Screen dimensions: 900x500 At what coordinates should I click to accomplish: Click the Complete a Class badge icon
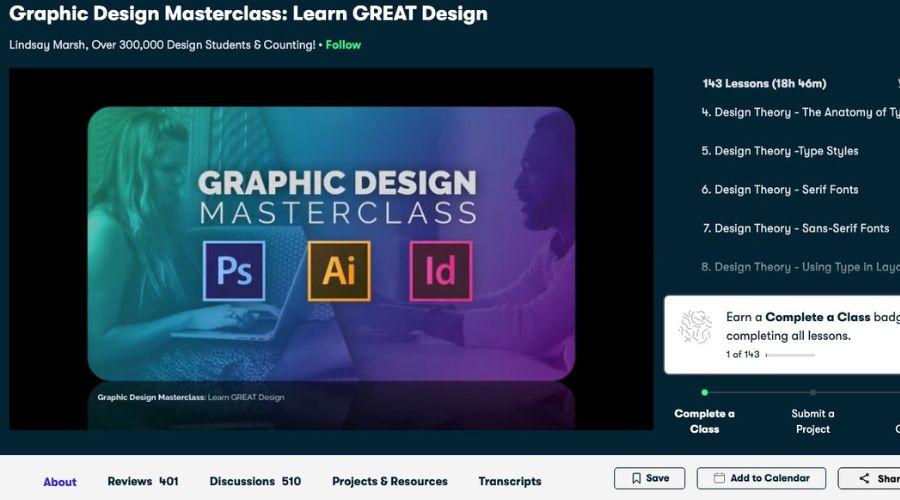coord(695,327)
